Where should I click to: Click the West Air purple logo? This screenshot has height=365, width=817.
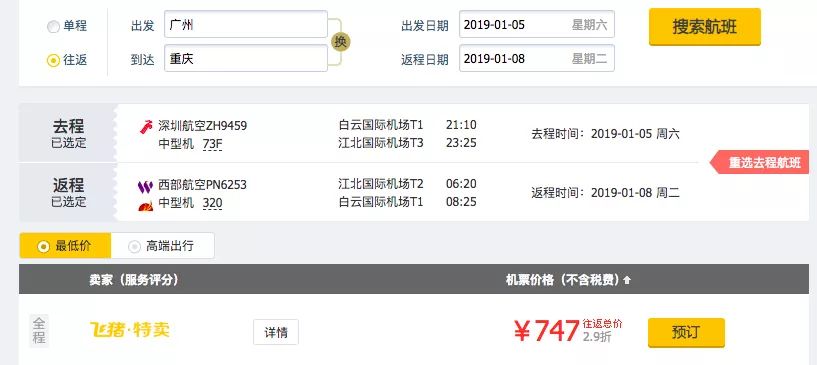point(145,186)
